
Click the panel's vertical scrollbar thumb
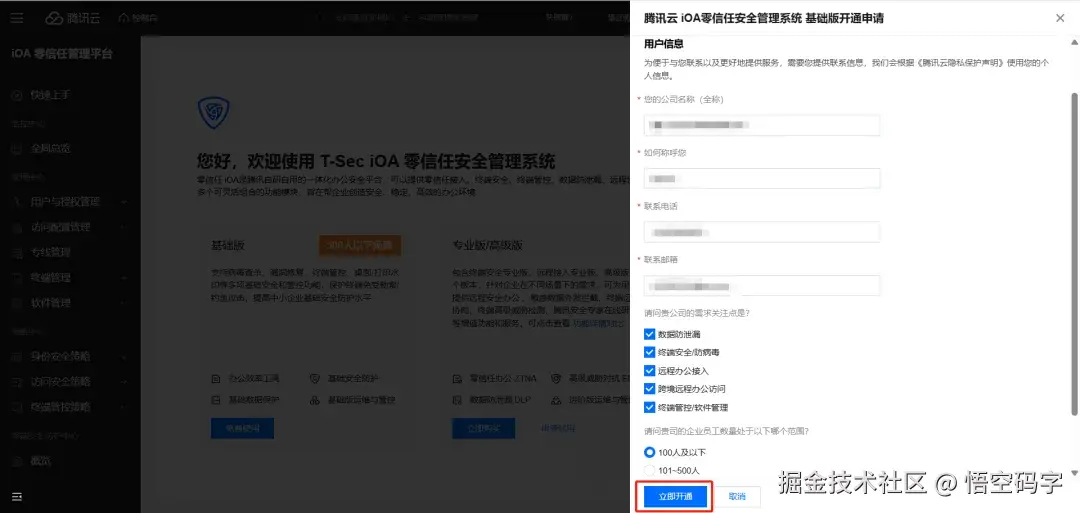point(1074,253)
